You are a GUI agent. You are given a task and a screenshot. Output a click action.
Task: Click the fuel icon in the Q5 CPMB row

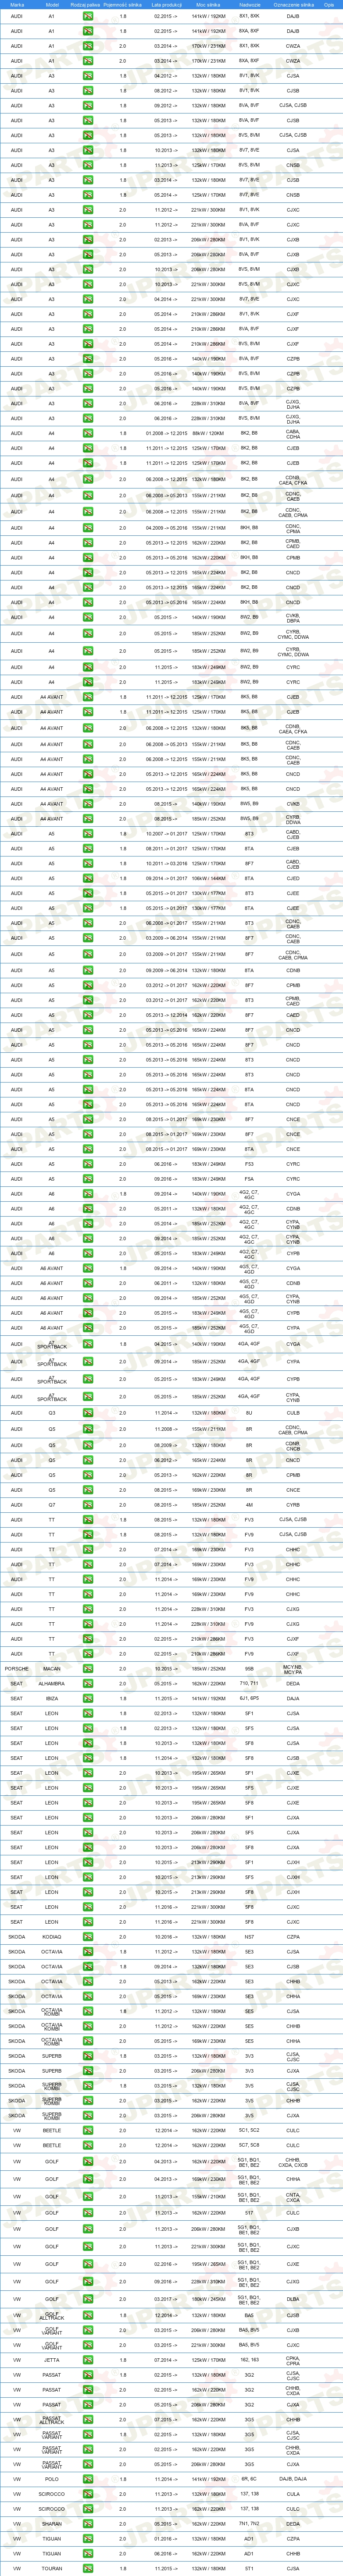coord(88,1475)
